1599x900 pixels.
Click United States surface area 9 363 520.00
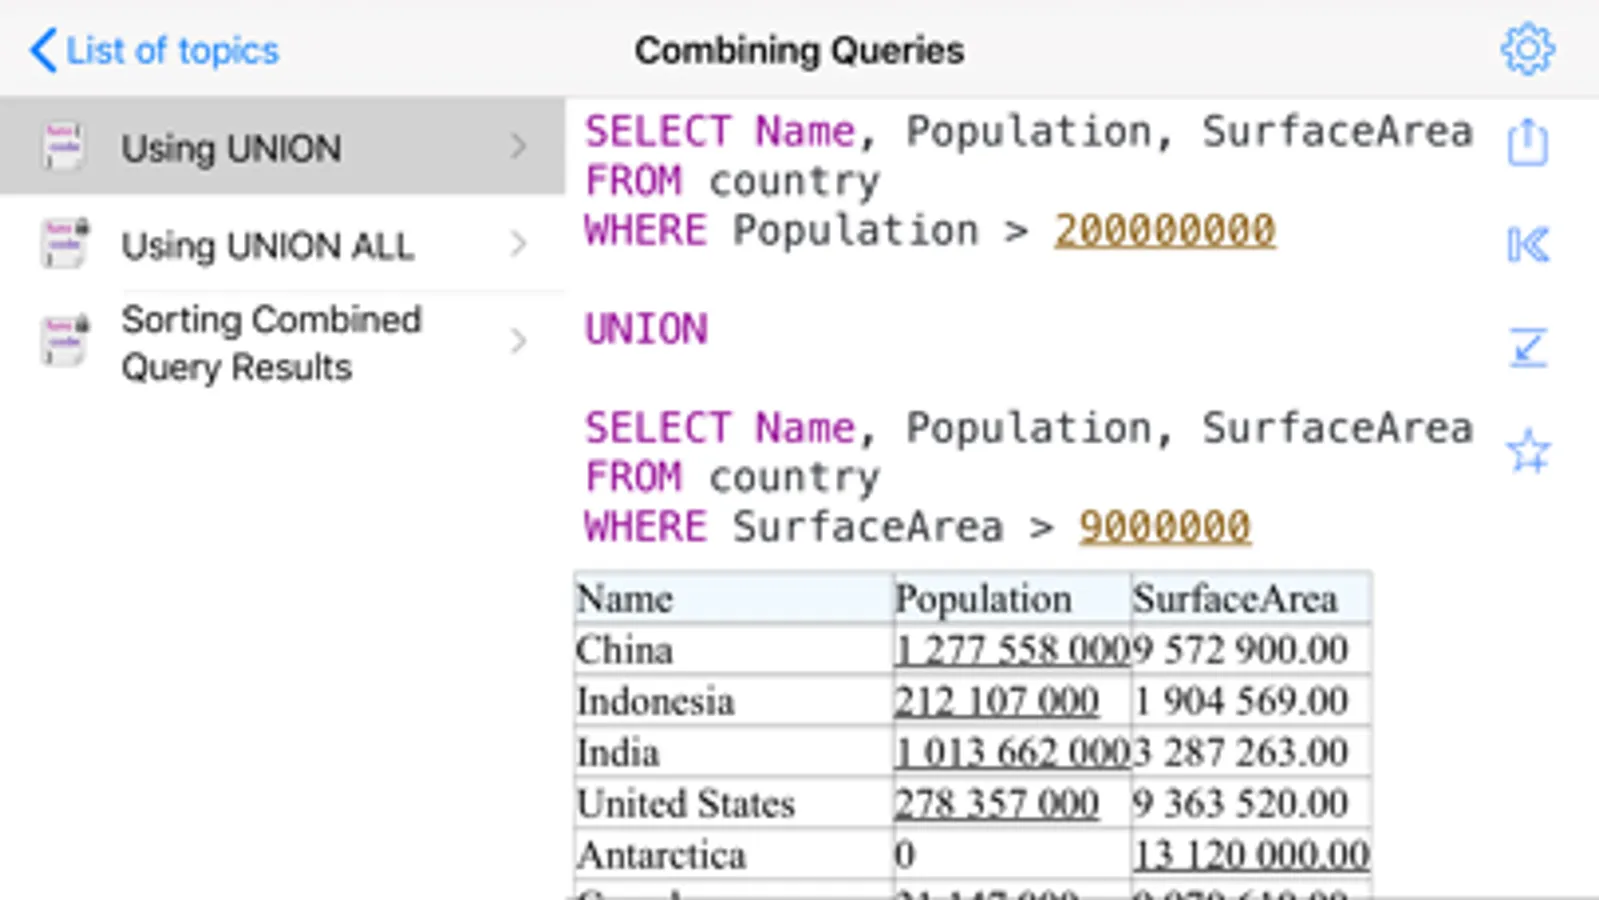(1241, 803)
